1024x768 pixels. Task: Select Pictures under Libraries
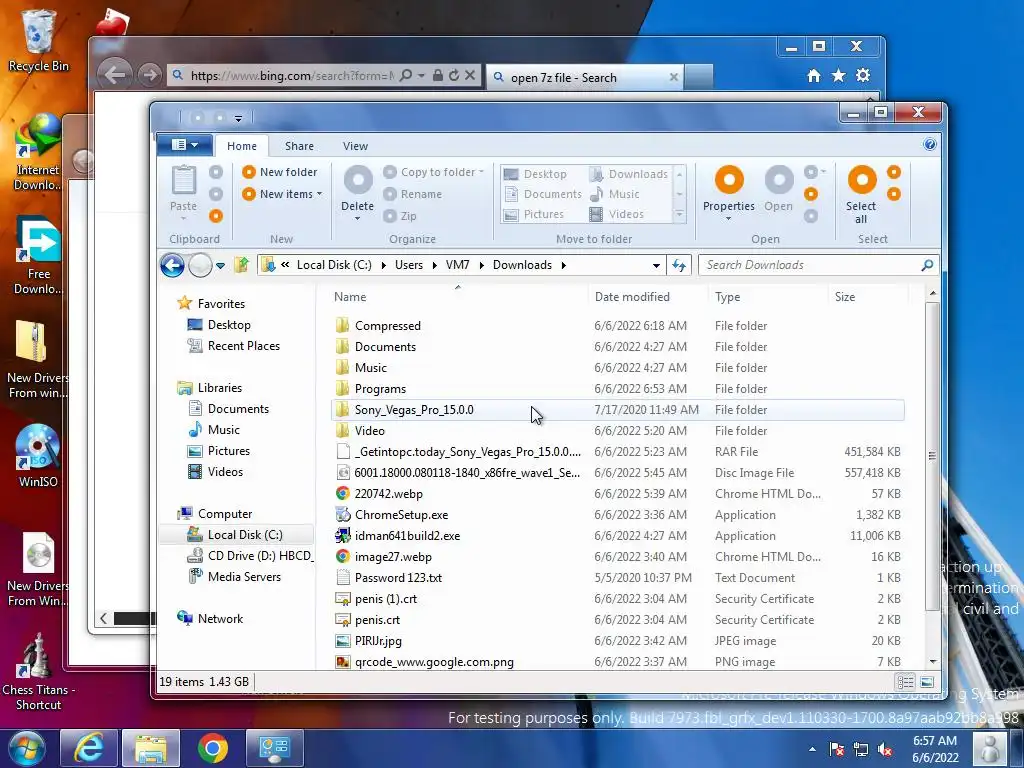click(219, 451)
